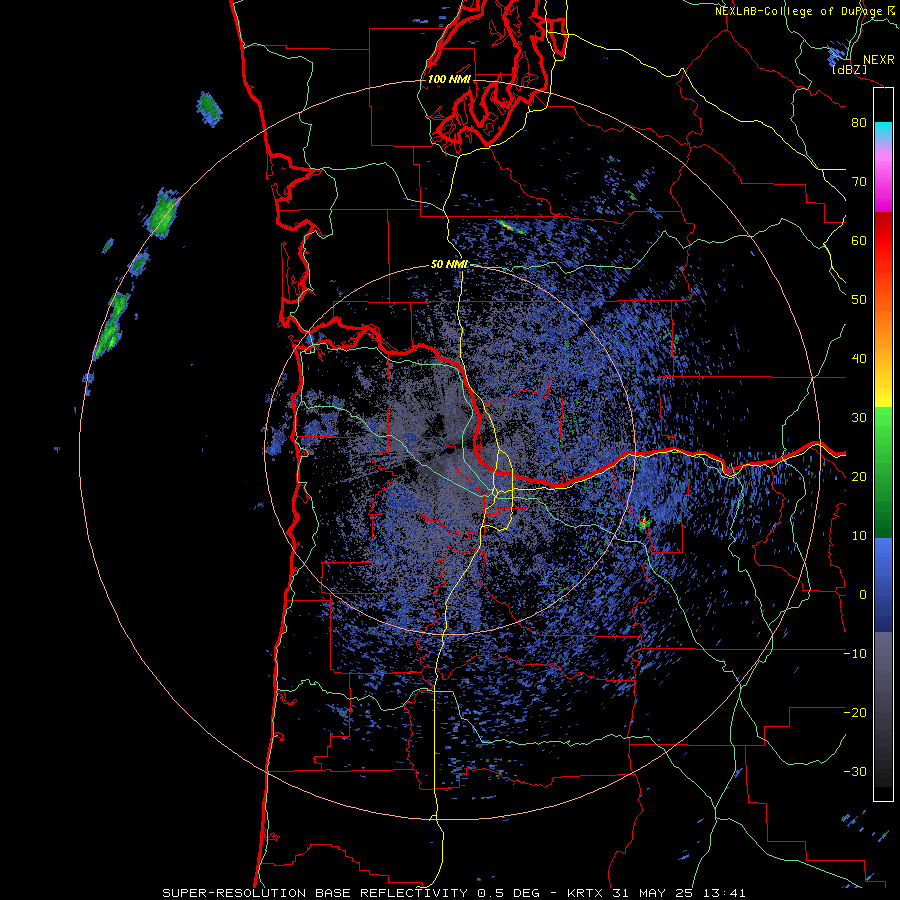
Task: Pick the cyan band of the color bar
Action: 883,131
